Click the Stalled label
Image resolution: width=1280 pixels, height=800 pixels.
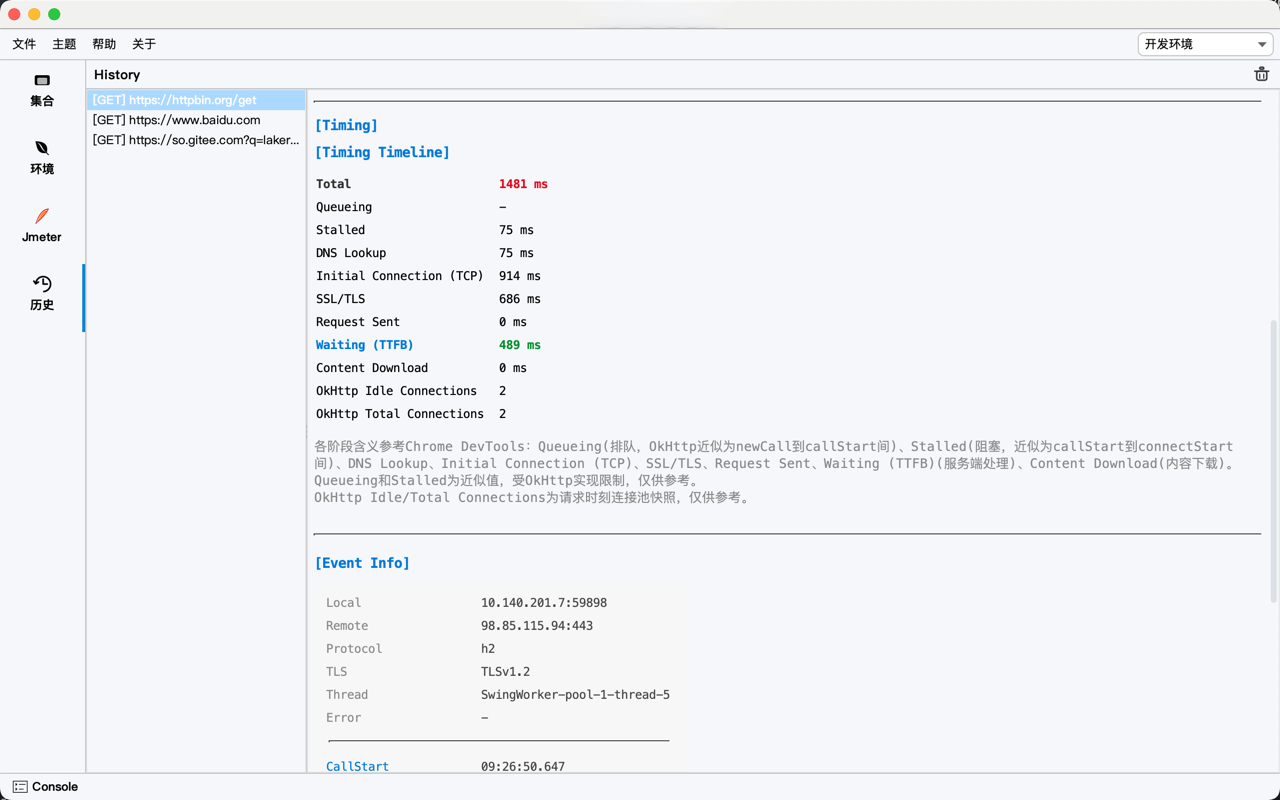point(341,230)
